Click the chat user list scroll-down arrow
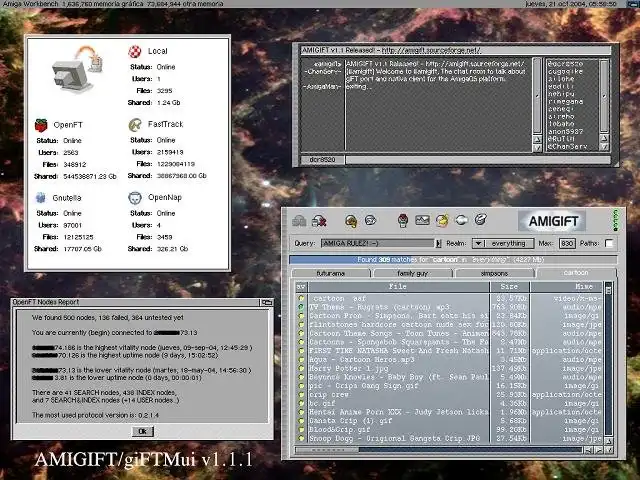This screenshot has height=480, width=640. click(x=604, y=147)
